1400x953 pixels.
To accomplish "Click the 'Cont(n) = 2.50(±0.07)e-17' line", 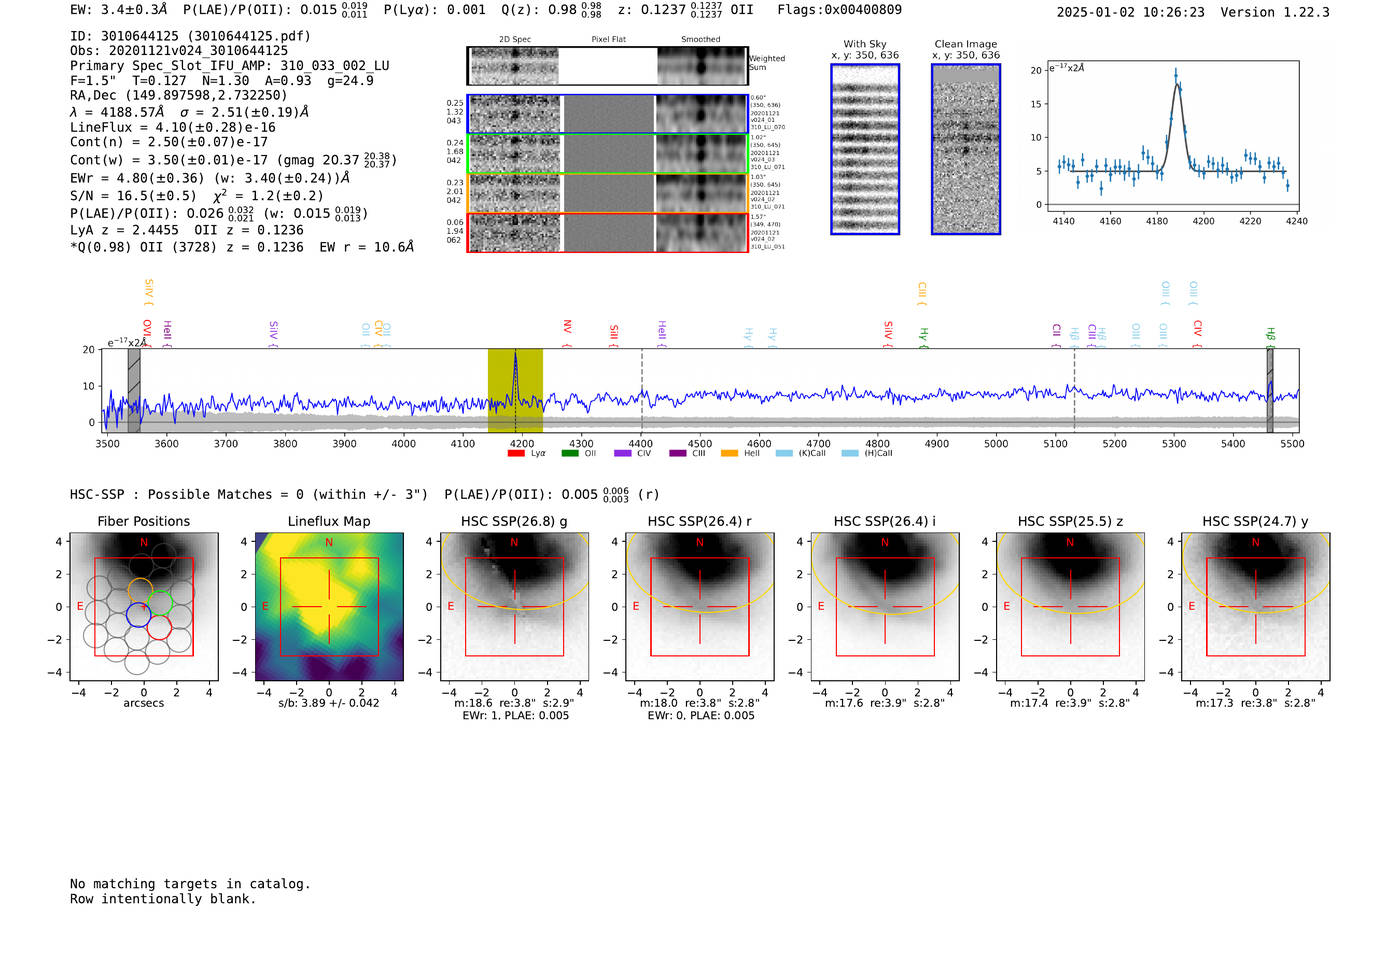I will point(169,142).
